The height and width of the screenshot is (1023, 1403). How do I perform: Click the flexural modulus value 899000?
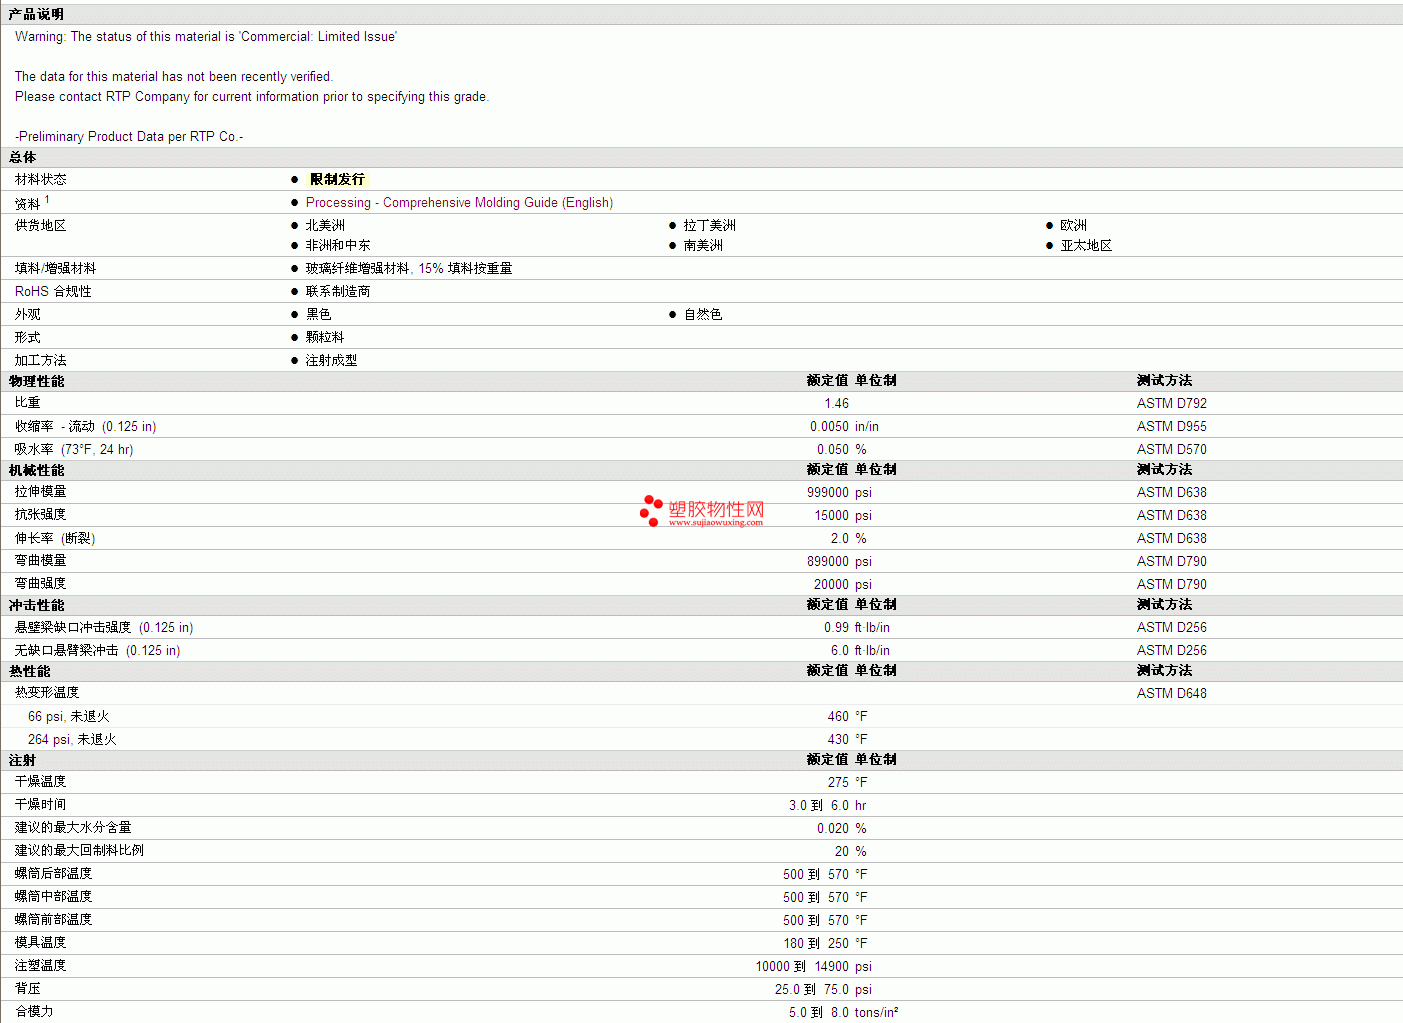(x=828, y=561)
